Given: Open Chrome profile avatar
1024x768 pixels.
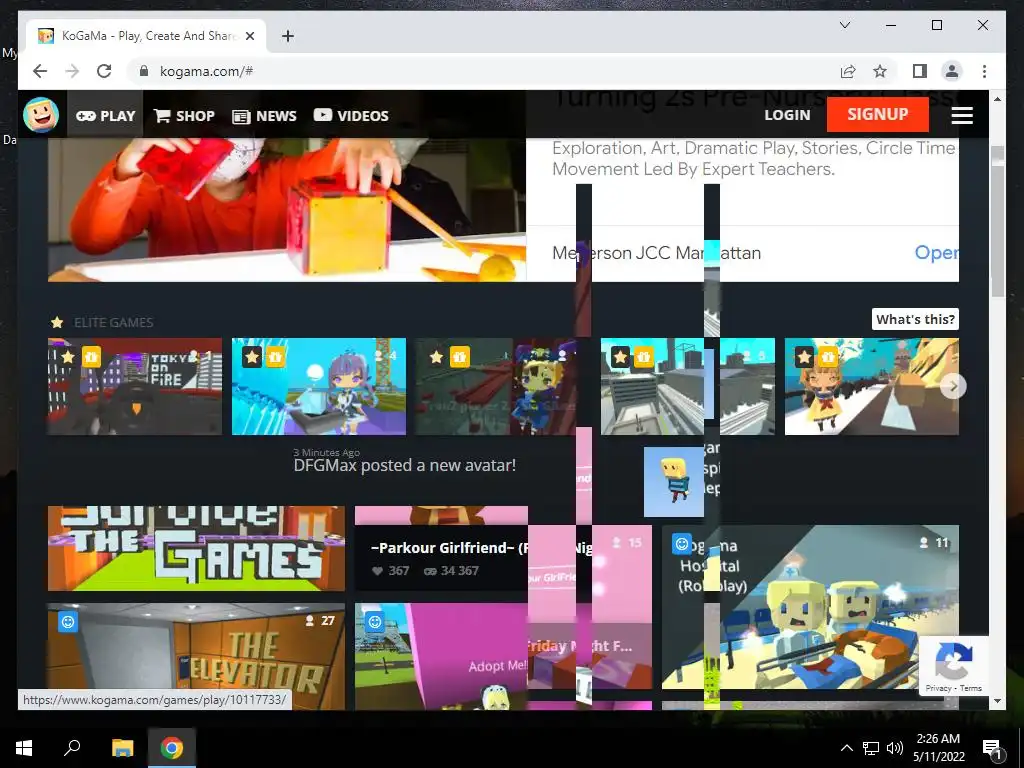Looking at the screenshot, I should tap(952, 71).
